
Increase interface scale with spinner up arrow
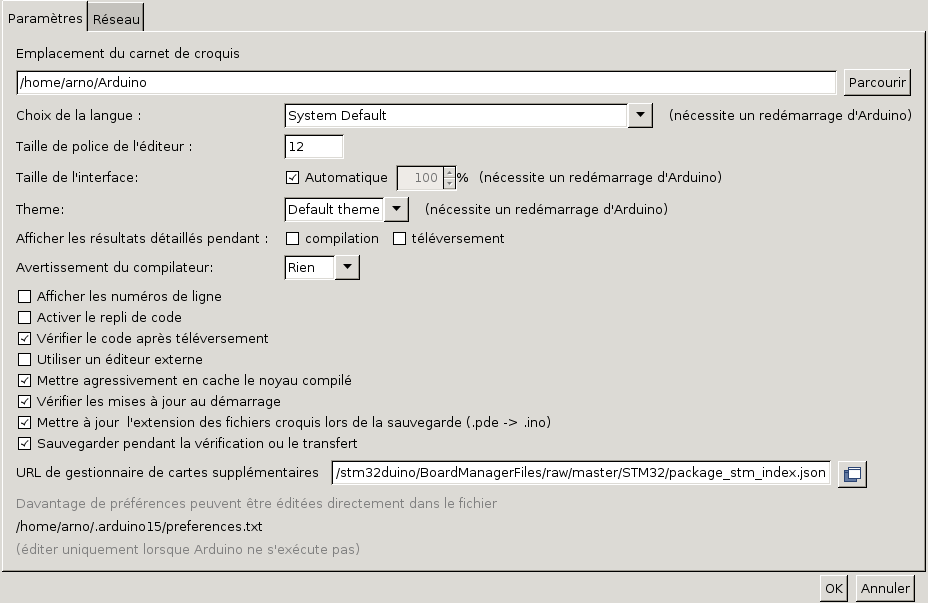[x=449, y=172]
